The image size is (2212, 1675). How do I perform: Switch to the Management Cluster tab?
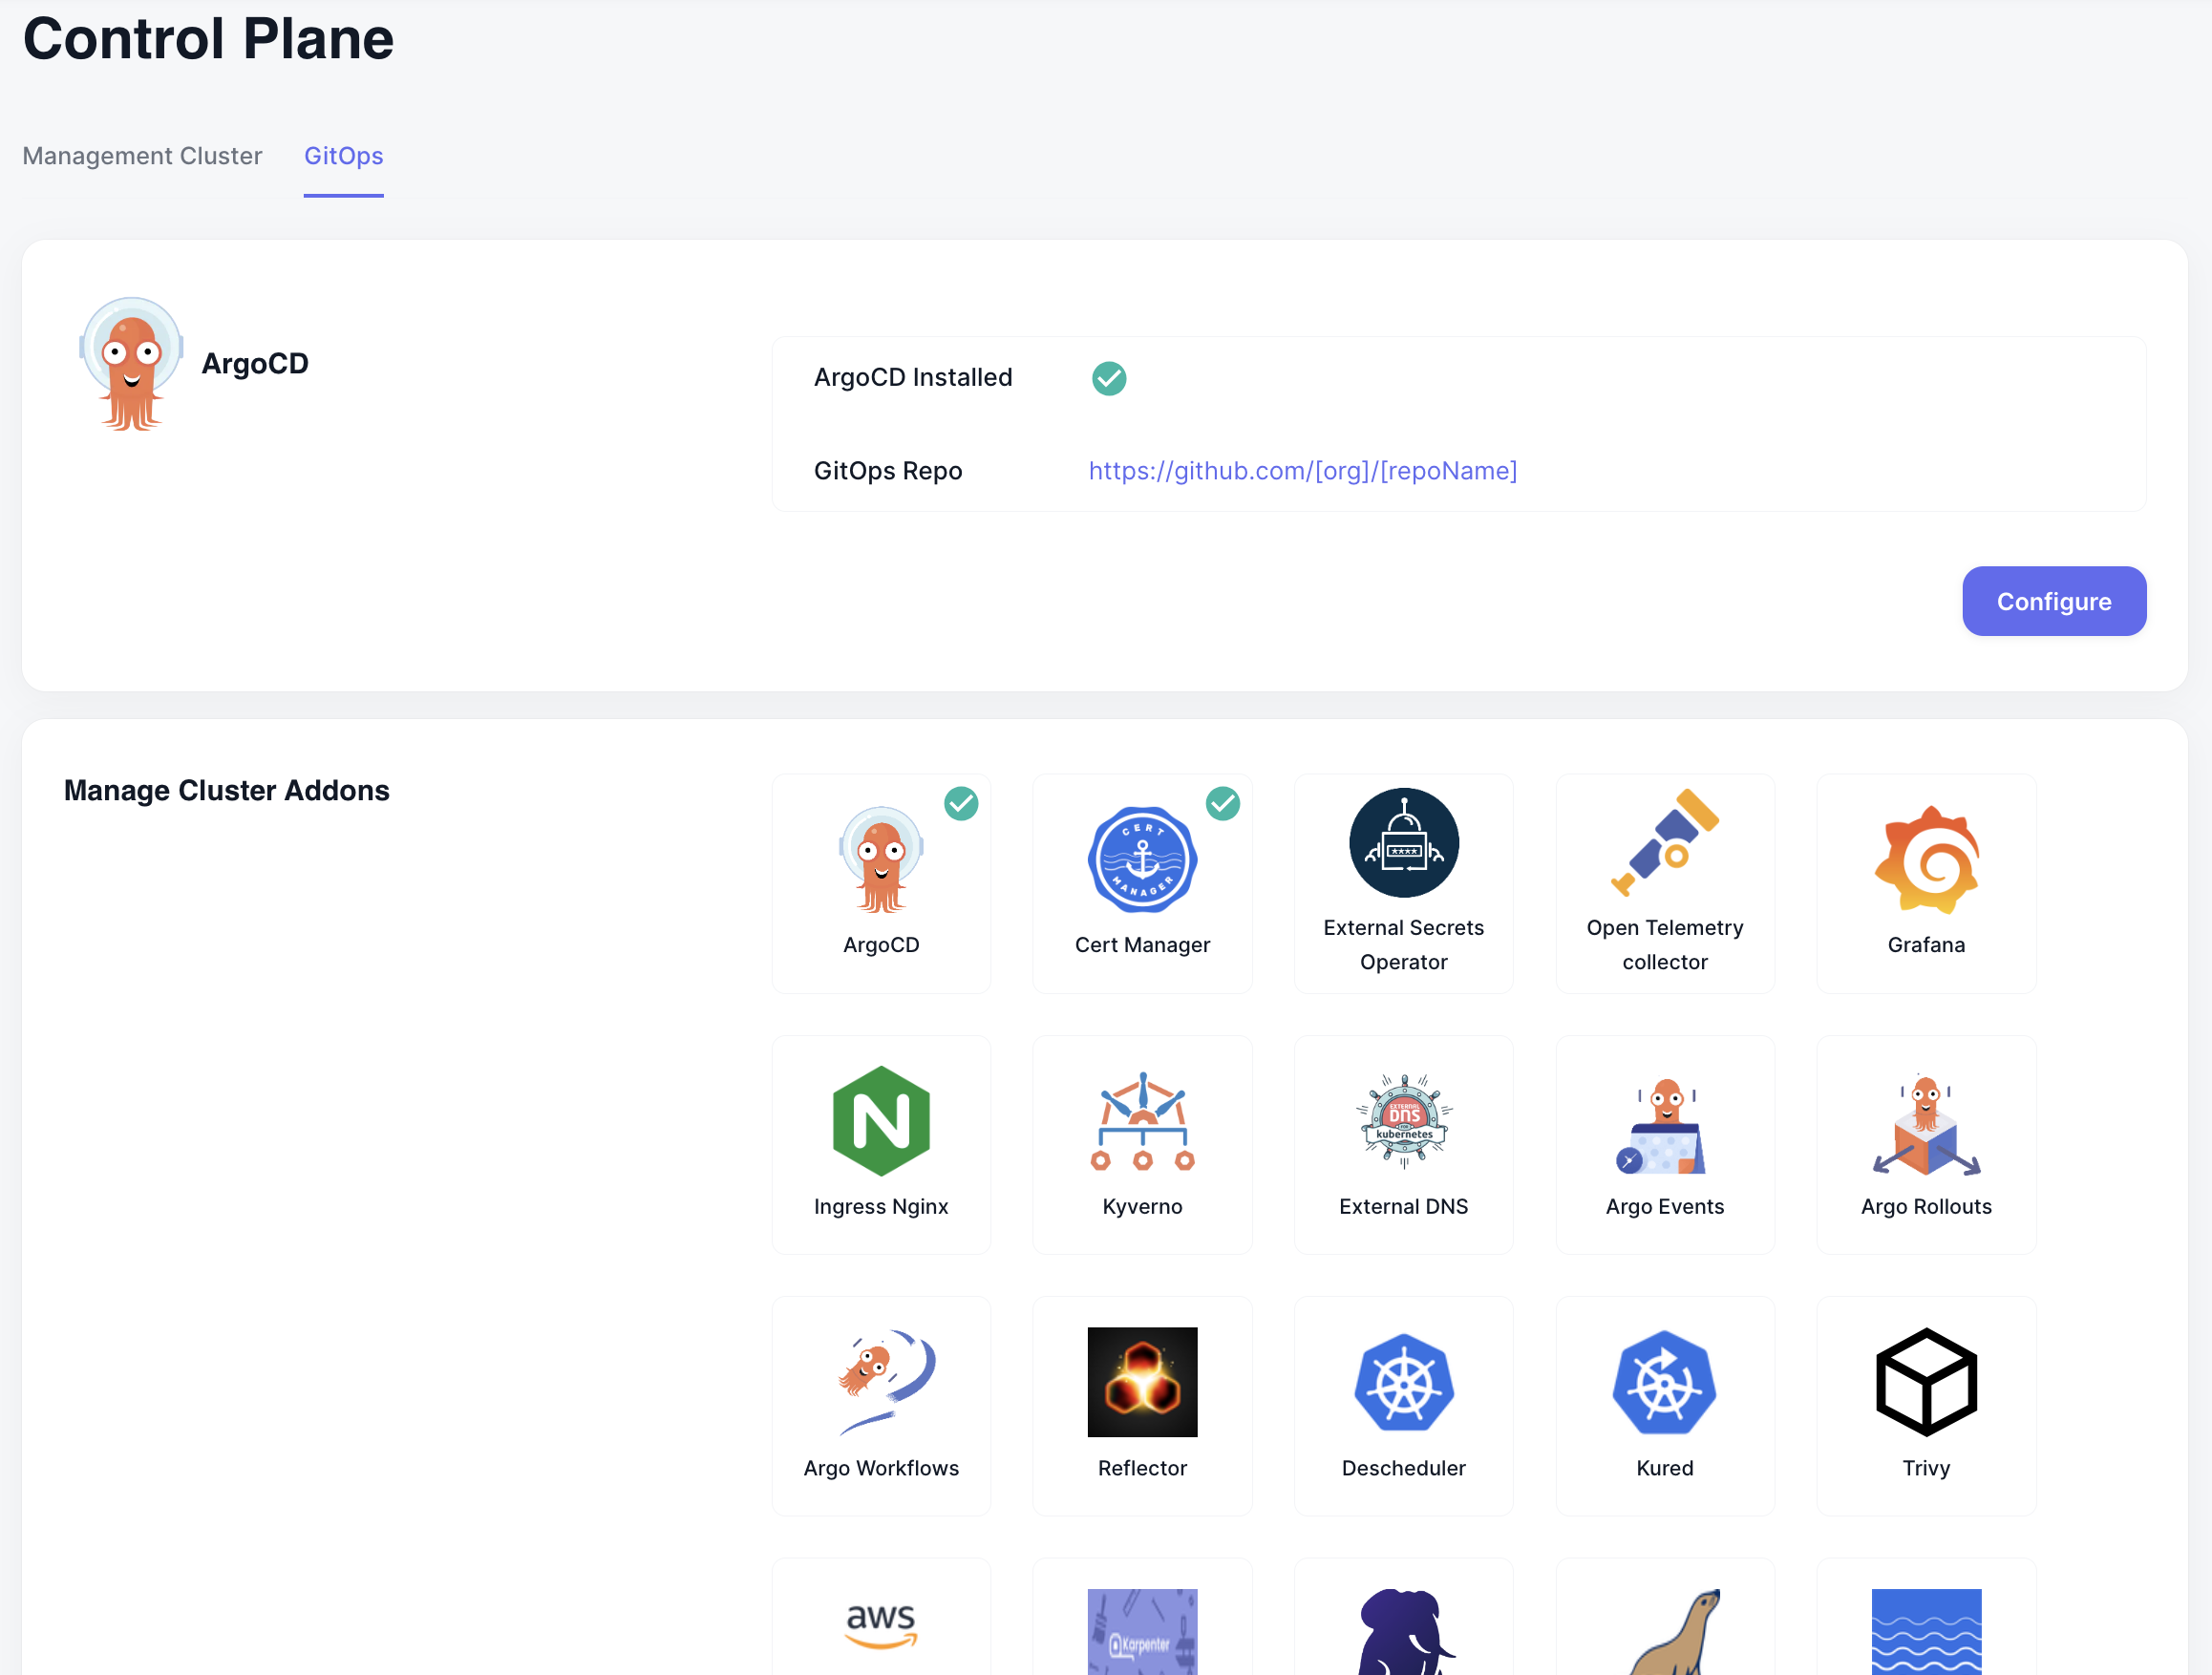click(142, 156)
